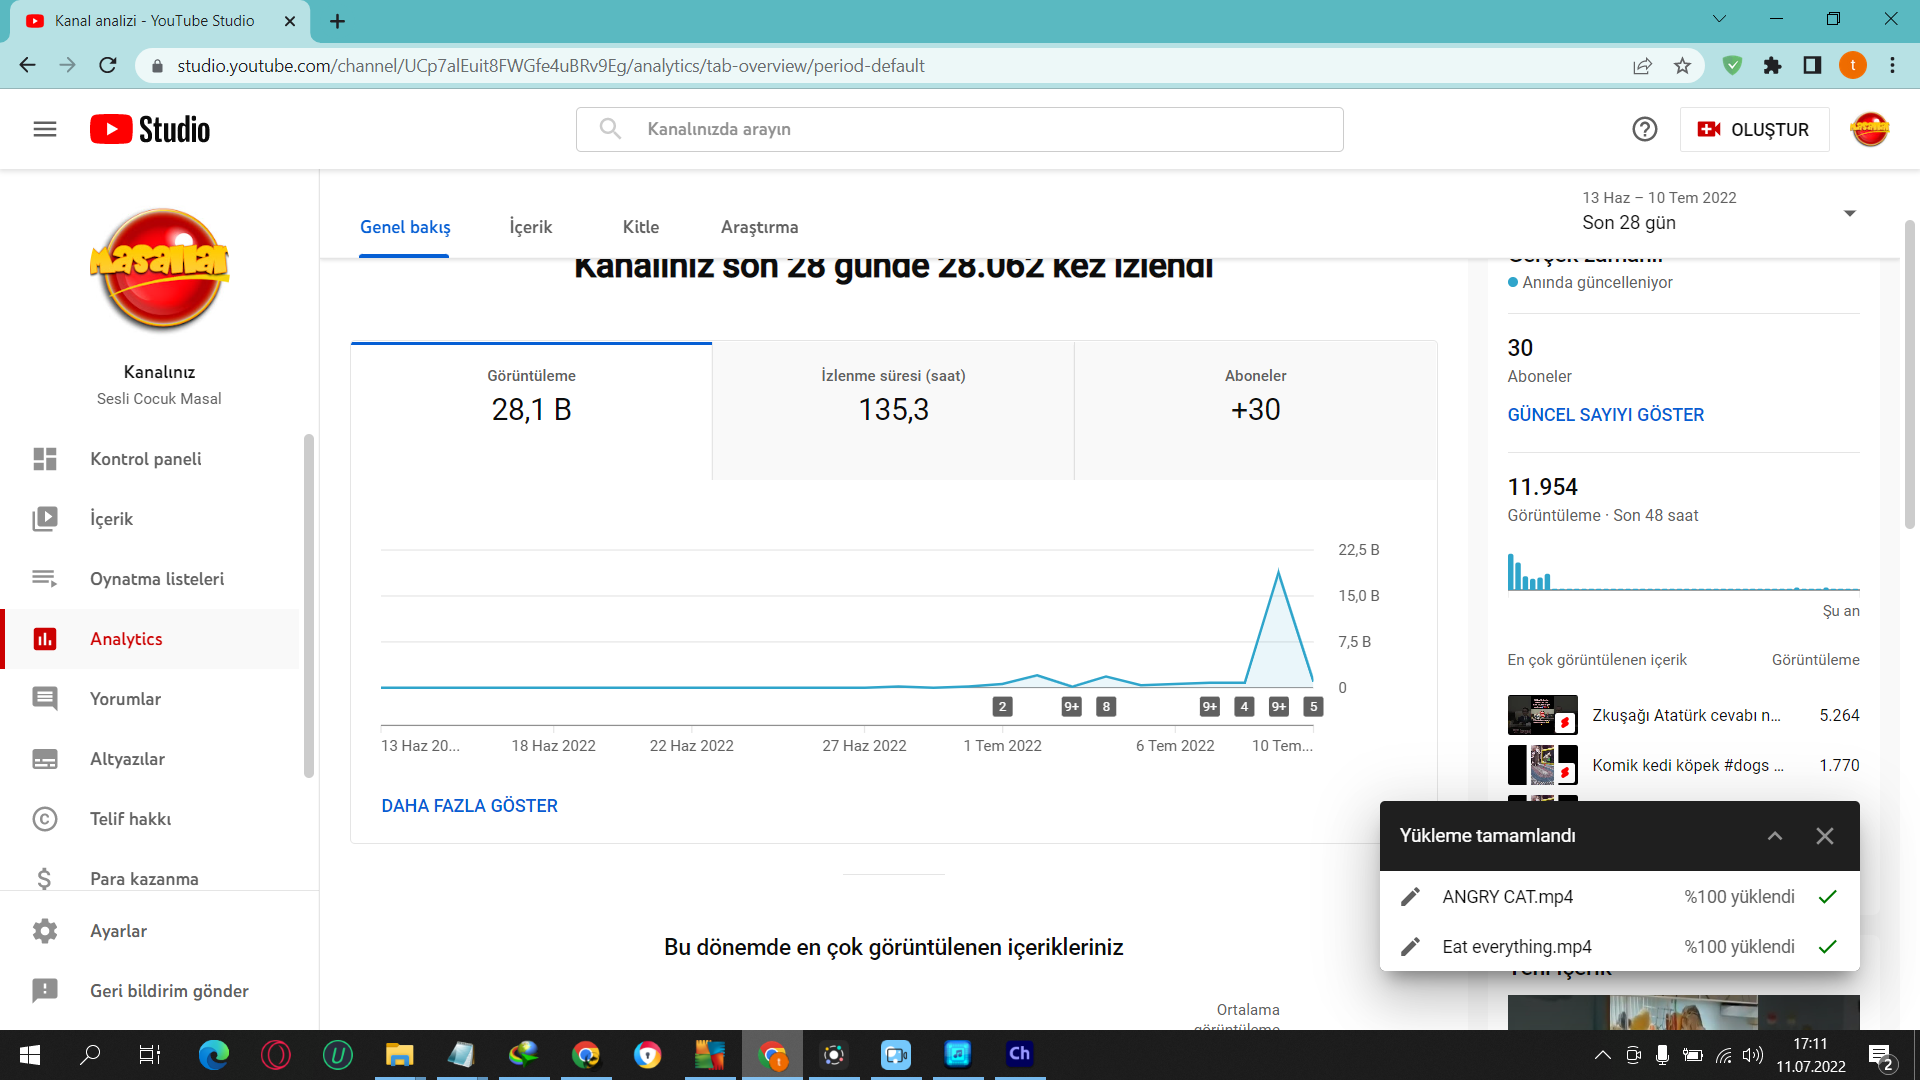This screenshot has height=1080, width=1920.
Task: Switch to the Kitle tab
Action: pyautogui.click(x=640, y=227)
